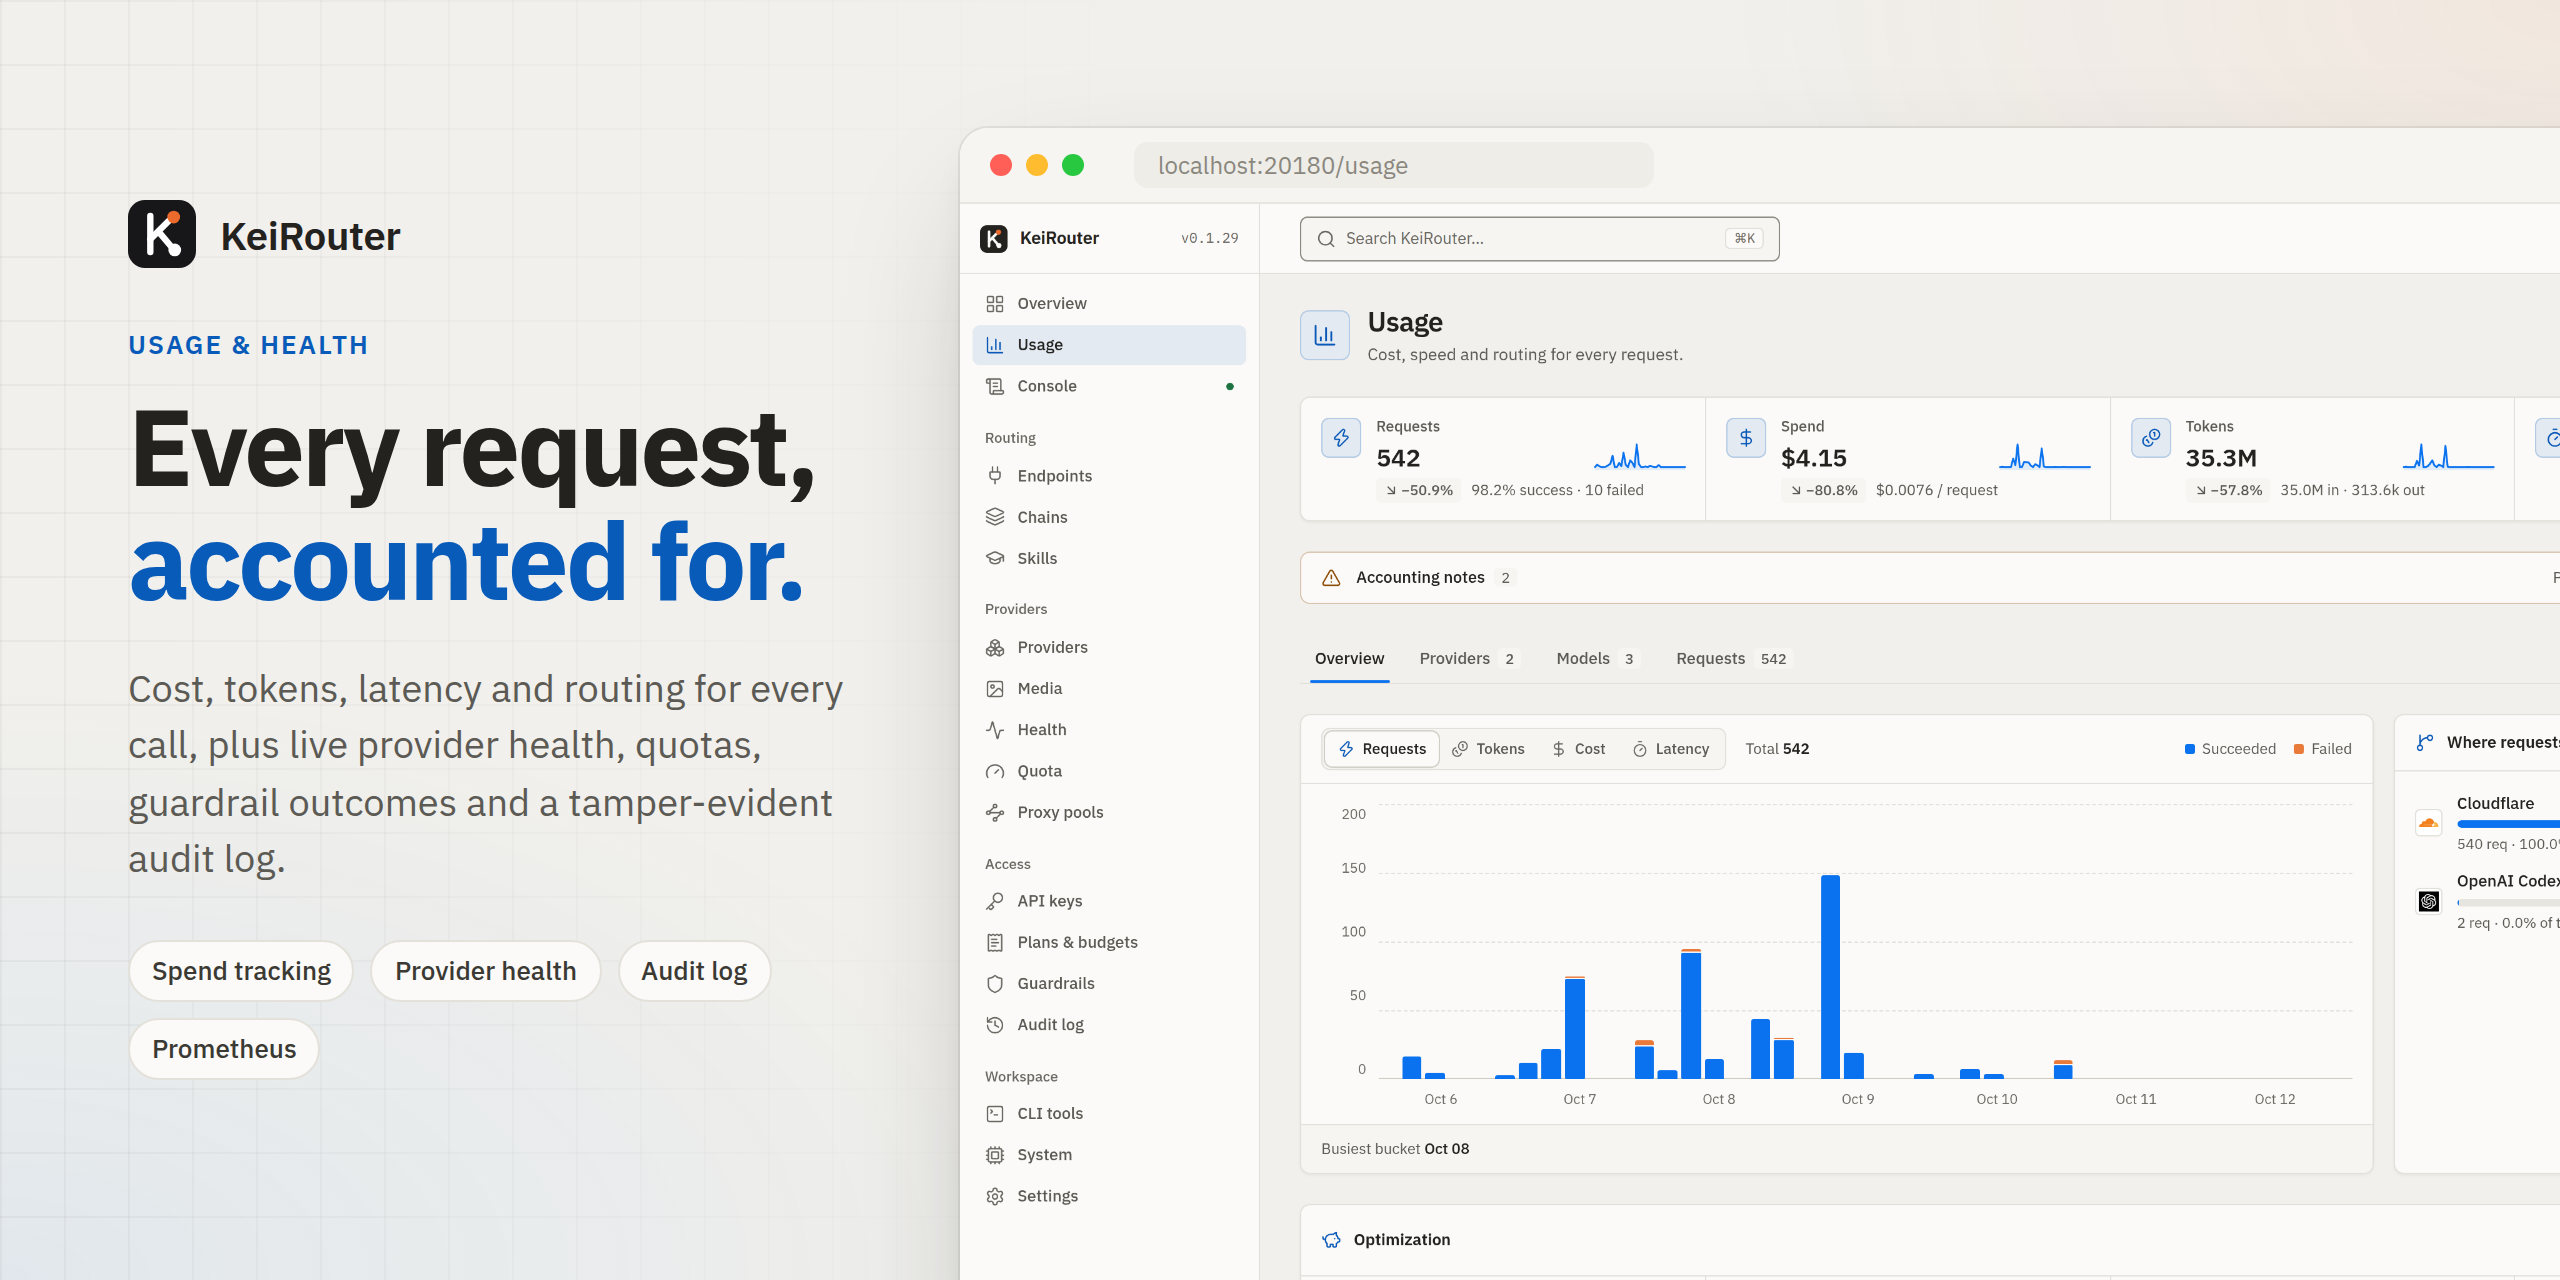The width and height of the screenshot is (2560, 1280).
Task: Switch the chart to Tokens metric
Action: pos(1488,749)
